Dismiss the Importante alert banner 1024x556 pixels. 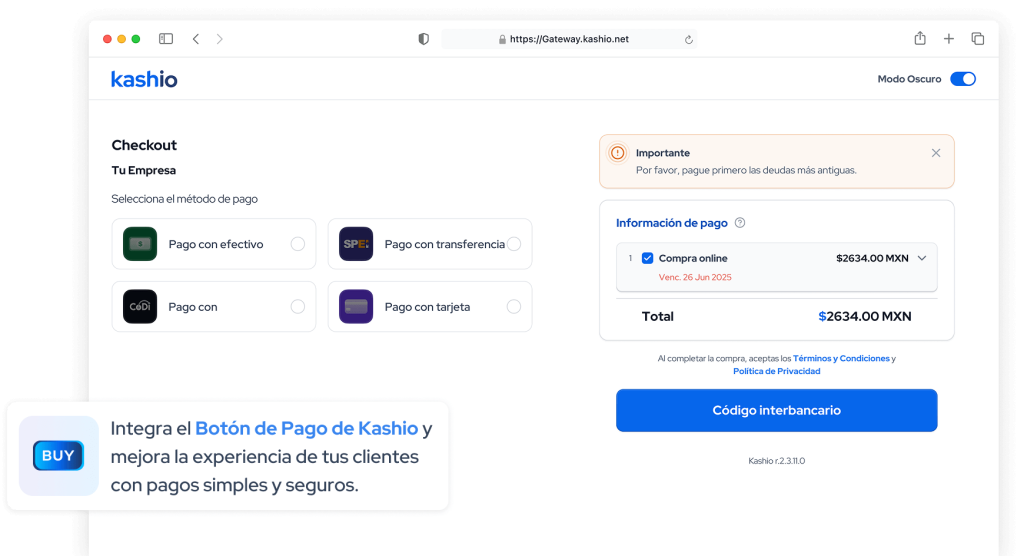pos(936,153)
